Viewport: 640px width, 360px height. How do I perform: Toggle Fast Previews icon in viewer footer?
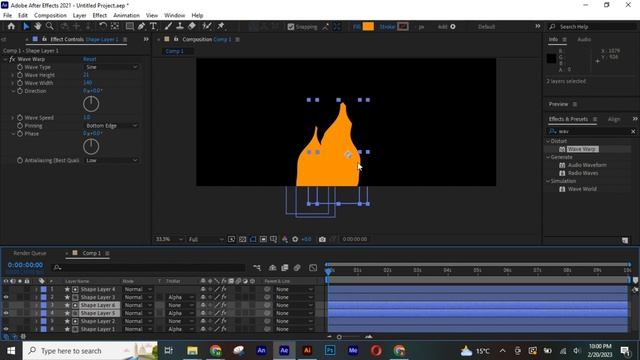tap(231, 239)
